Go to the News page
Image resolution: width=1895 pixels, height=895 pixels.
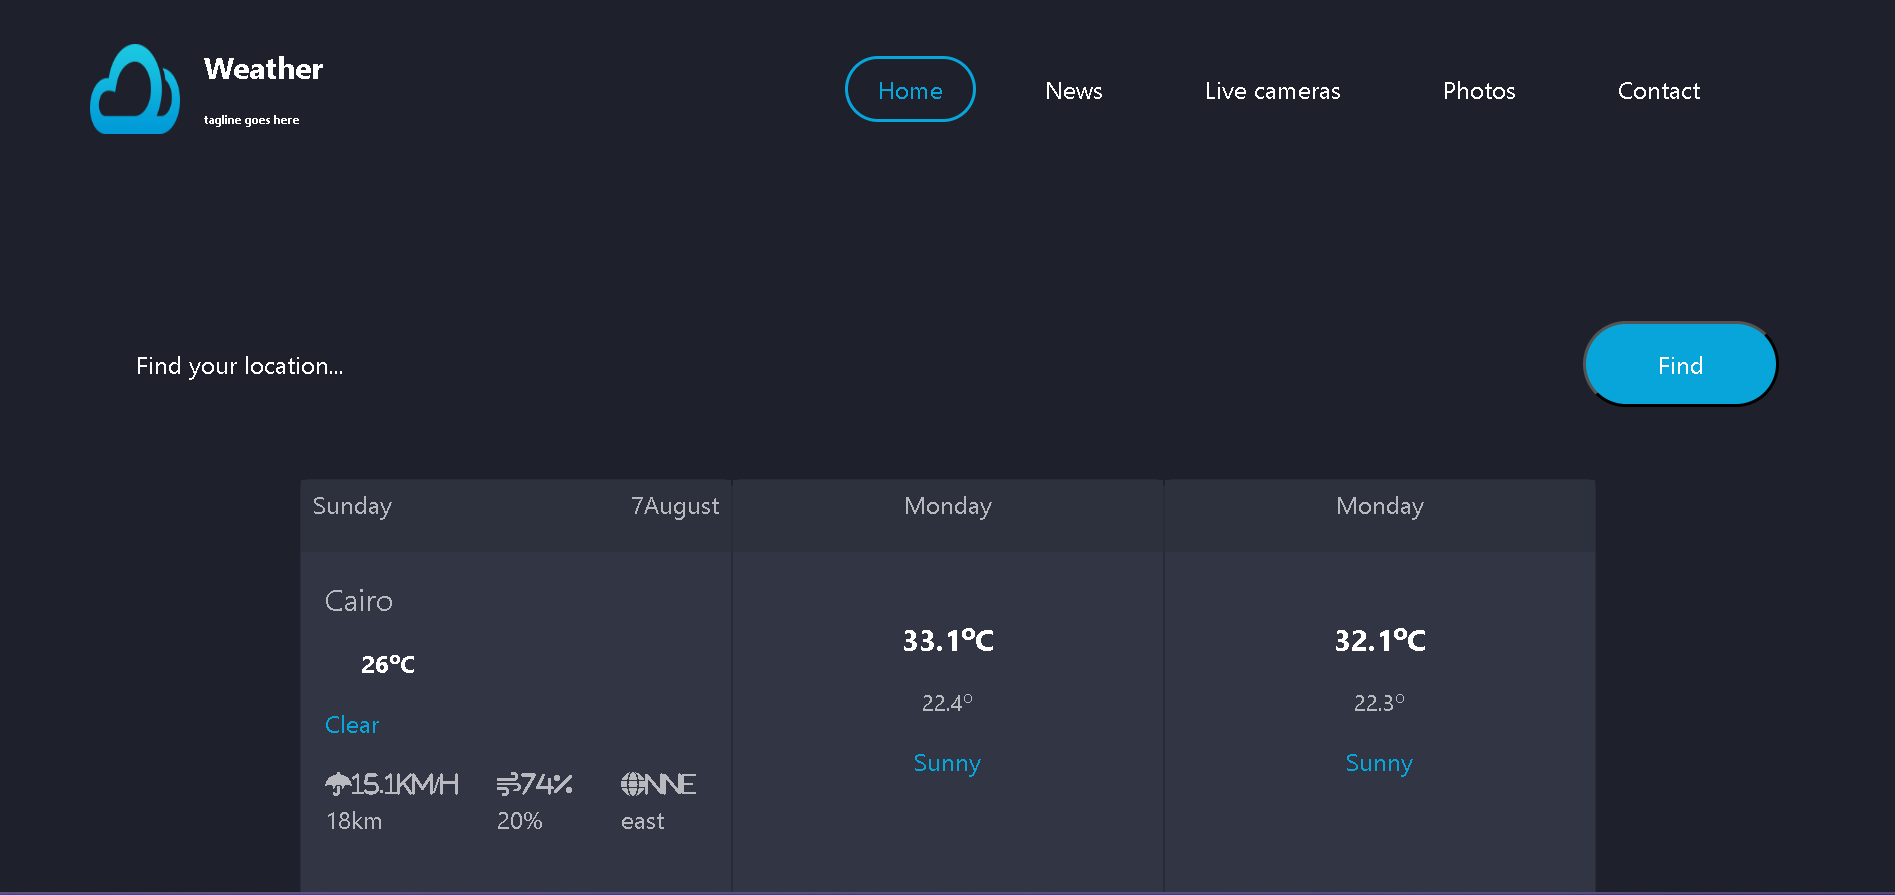[1074, 91]
